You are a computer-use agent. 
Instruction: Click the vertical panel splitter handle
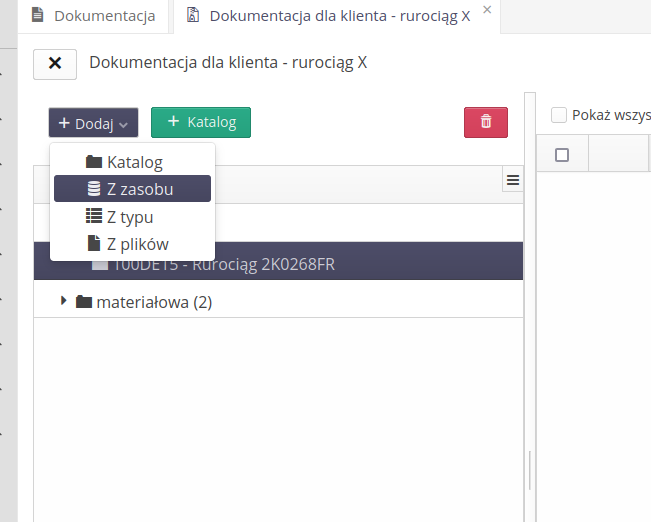pyautogui.click(x=529, y=470)
